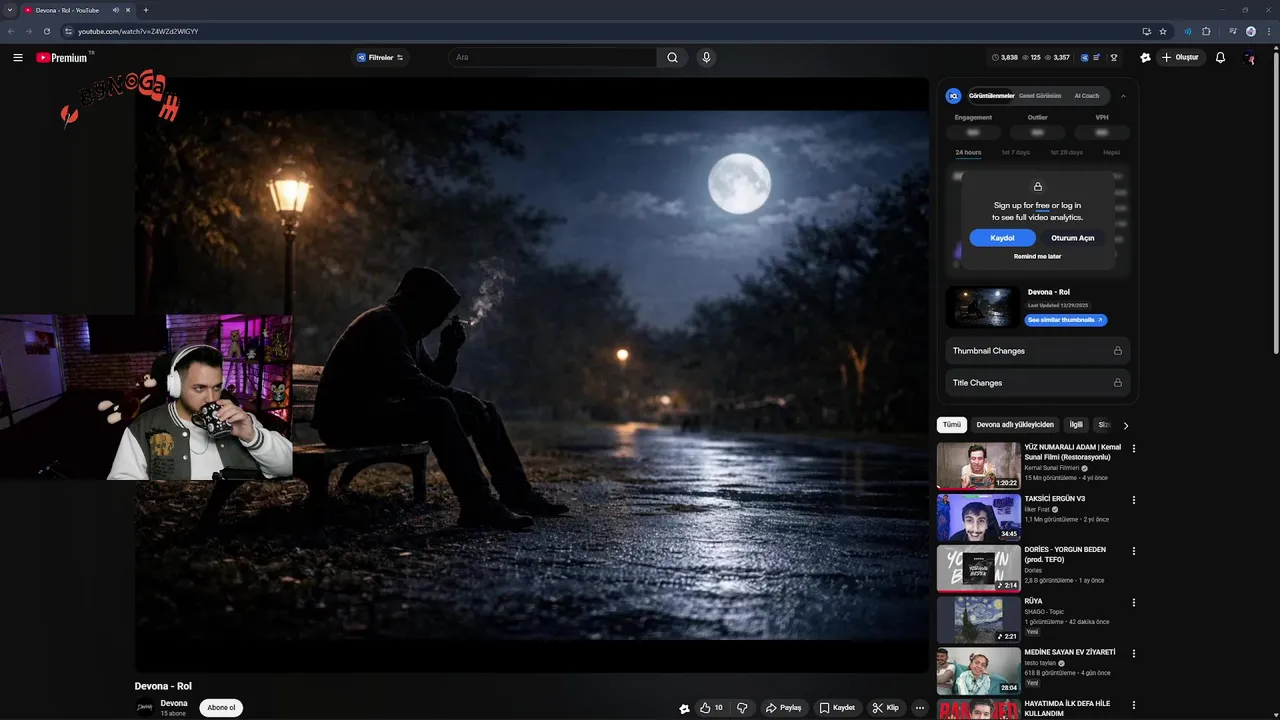
Task: Open options menu for YORGUN BEDEN video
Action: coord(1133,551)
